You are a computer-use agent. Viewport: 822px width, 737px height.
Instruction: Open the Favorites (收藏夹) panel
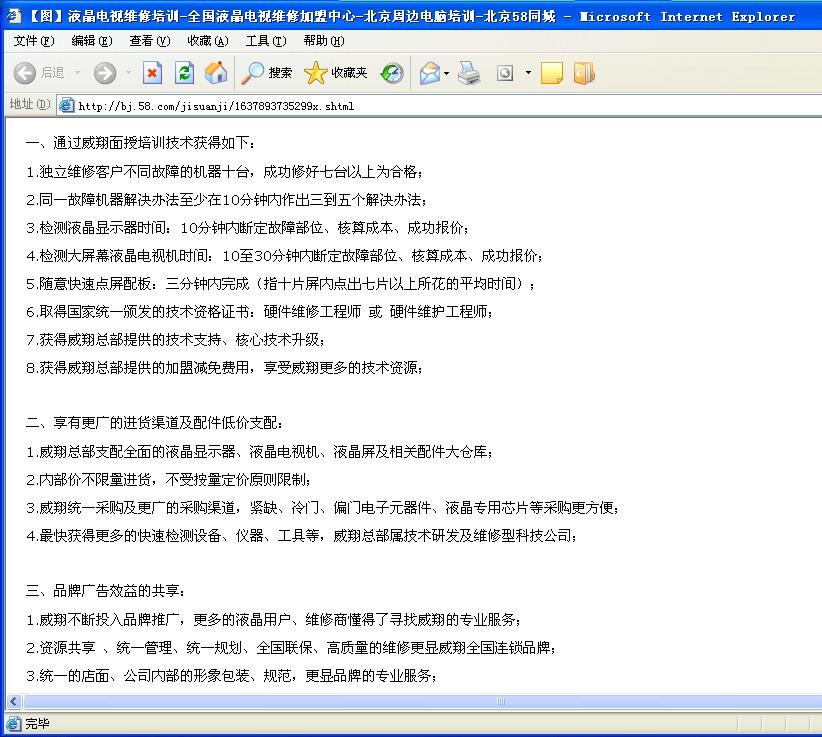point(336,73)
